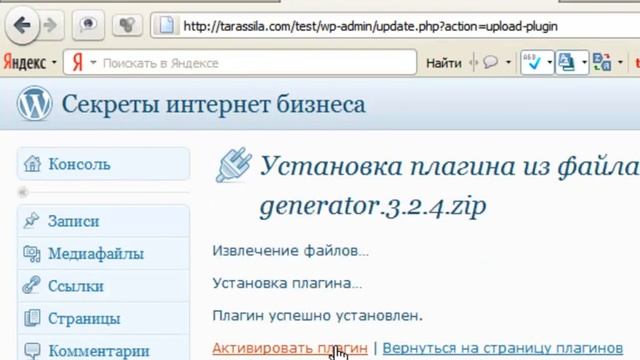
Task: Click Активировать плагин link
Action: [x=290, y=348]
